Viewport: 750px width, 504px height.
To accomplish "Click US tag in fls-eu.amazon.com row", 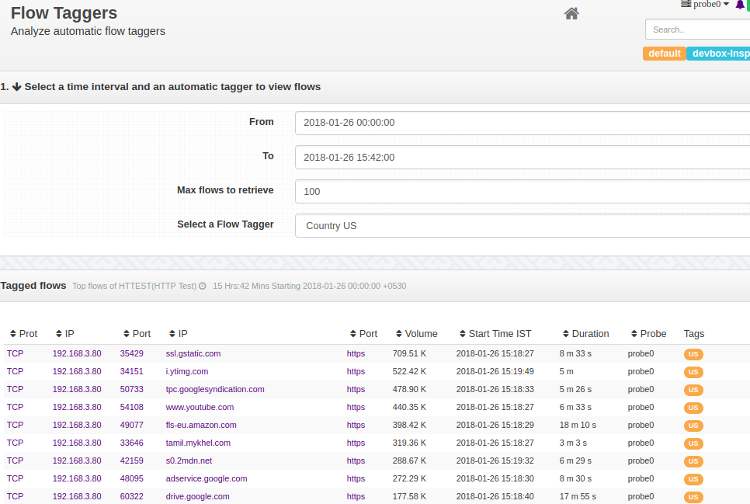I will [693, 426].
